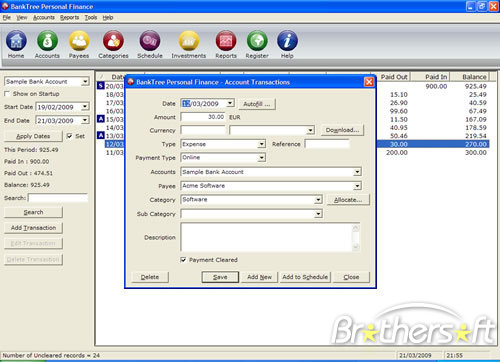Image resolution: width=500 pixels, height=362 pixels.
Task: Open the Accounts toolbar icon
Action: (47, 44)
